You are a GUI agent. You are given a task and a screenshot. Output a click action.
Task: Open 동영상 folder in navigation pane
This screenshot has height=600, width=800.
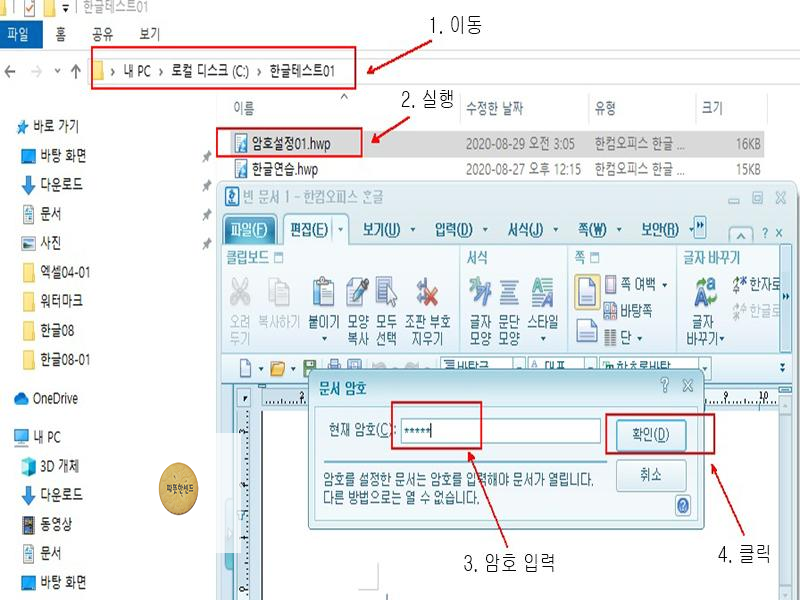click(47, 524)
